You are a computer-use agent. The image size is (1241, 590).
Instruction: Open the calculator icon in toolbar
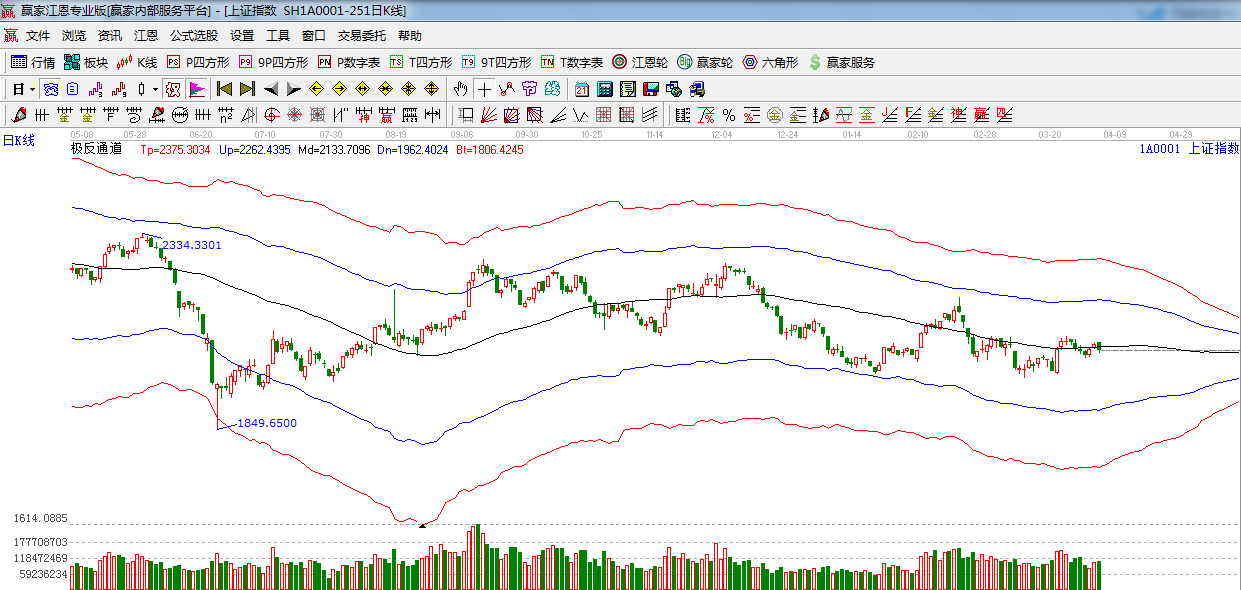click(604, 89)
